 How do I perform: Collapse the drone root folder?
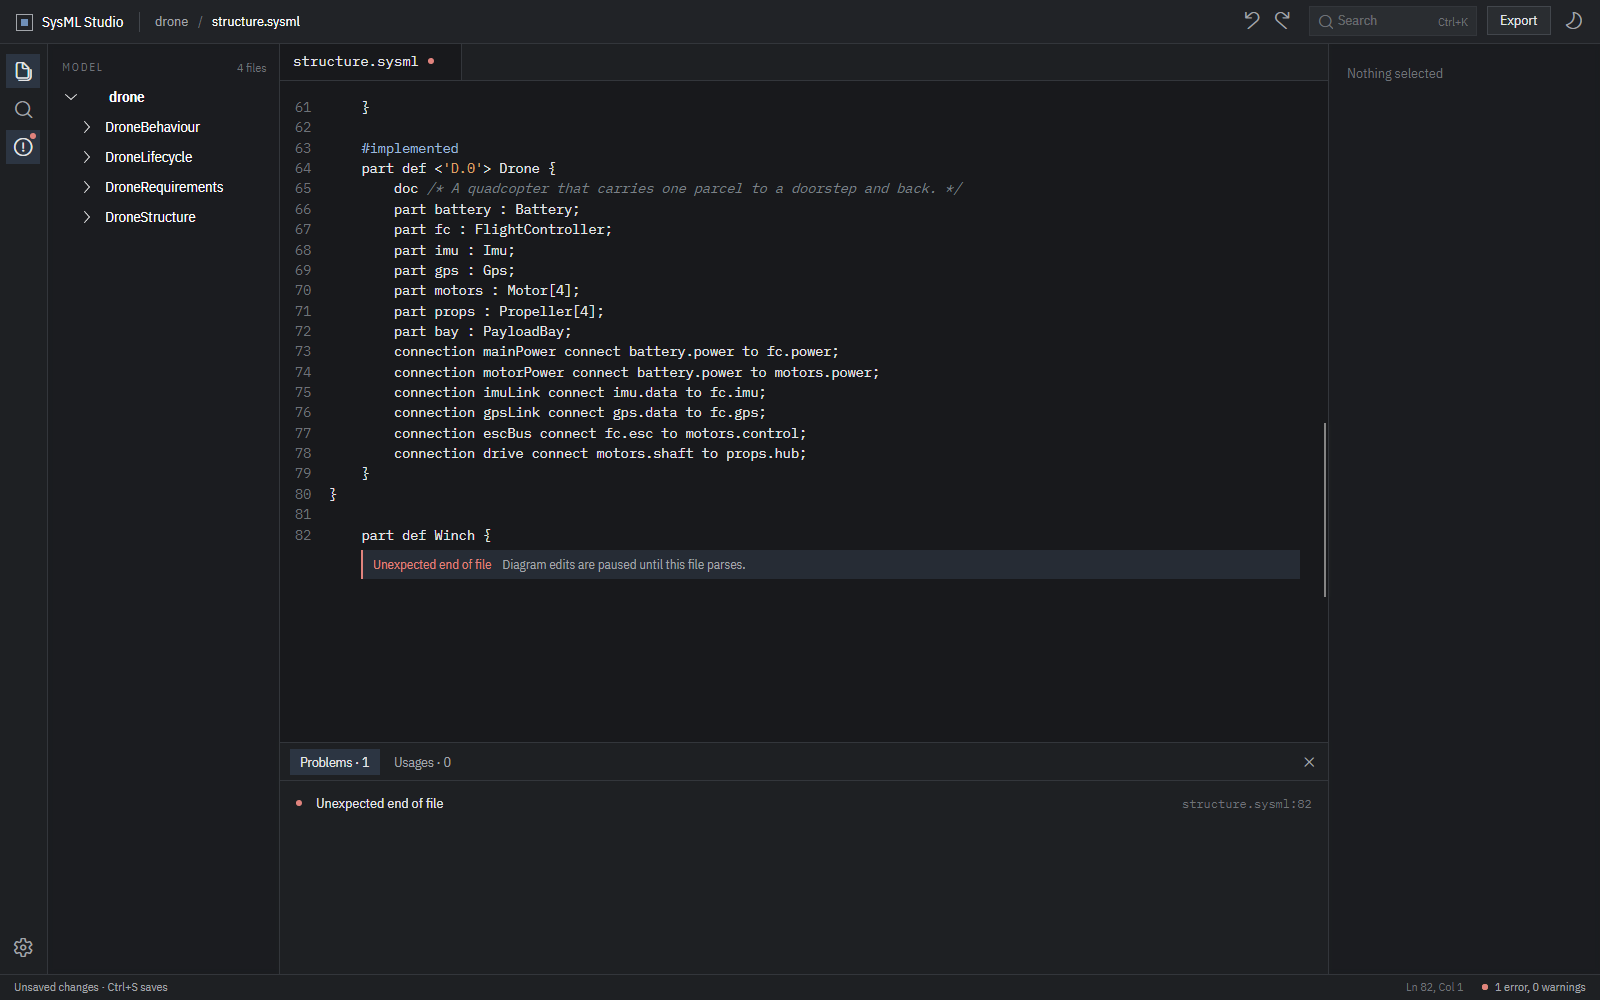[x=71, y=97]
